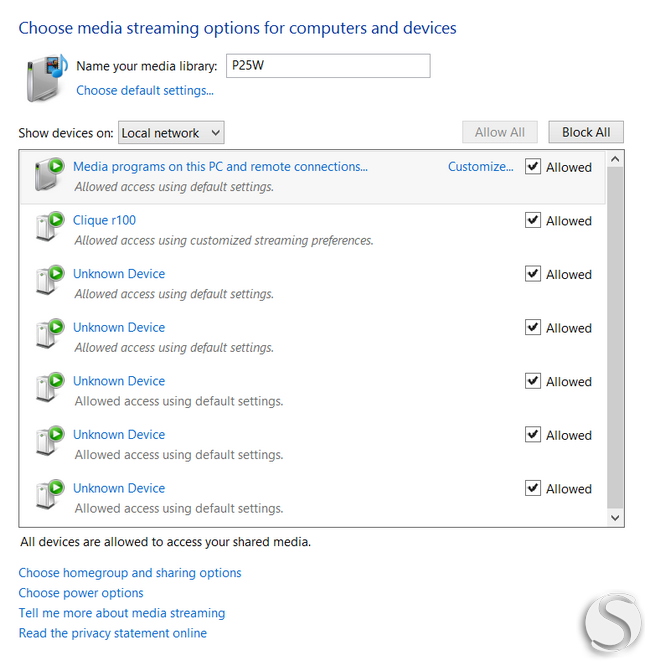Open Choose default settings link
The image size is (650, 666).
click(x=145, y=90)
